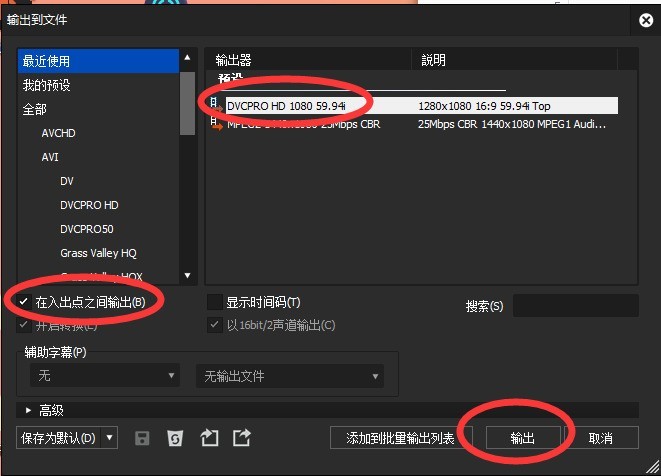Open the 无输出文件 dropdown

click(x=289, y=377)
